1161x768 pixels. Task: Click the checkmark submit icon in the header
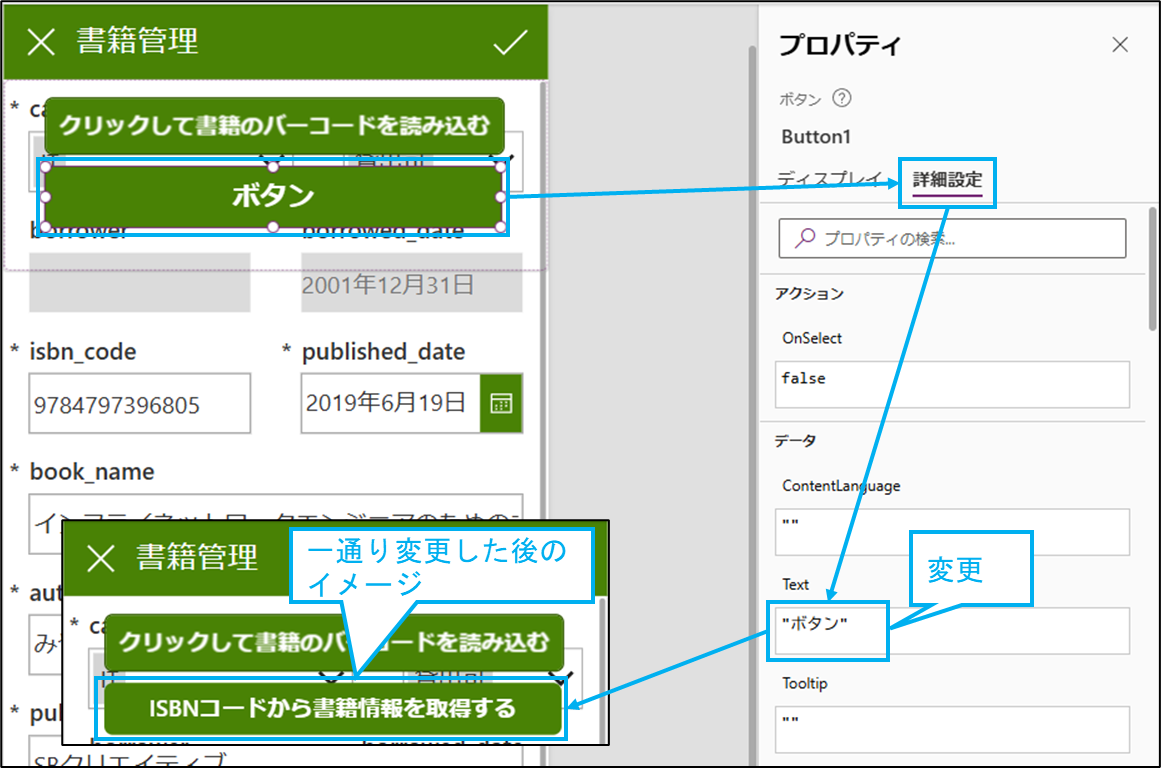510,42
